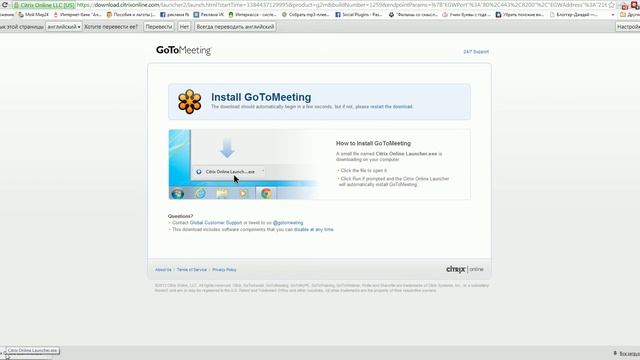Click the browser reload button
This screenshot has width=640, height=360.
pyautogui.click(x=4, y=5)
